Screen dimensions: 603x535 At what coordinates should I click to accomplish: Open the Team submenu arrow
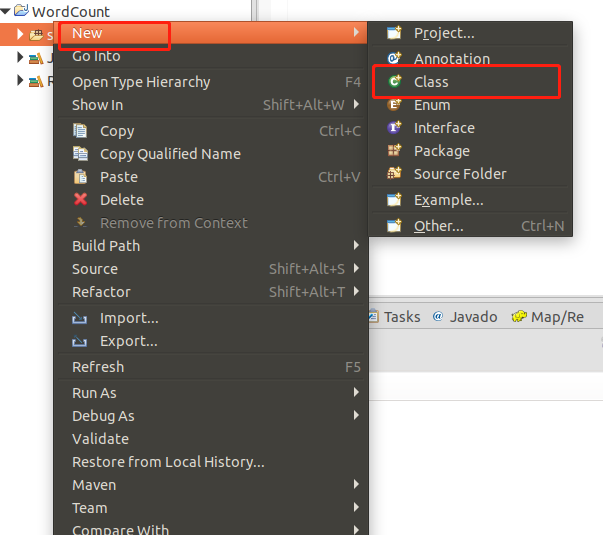tap(356, 507)
